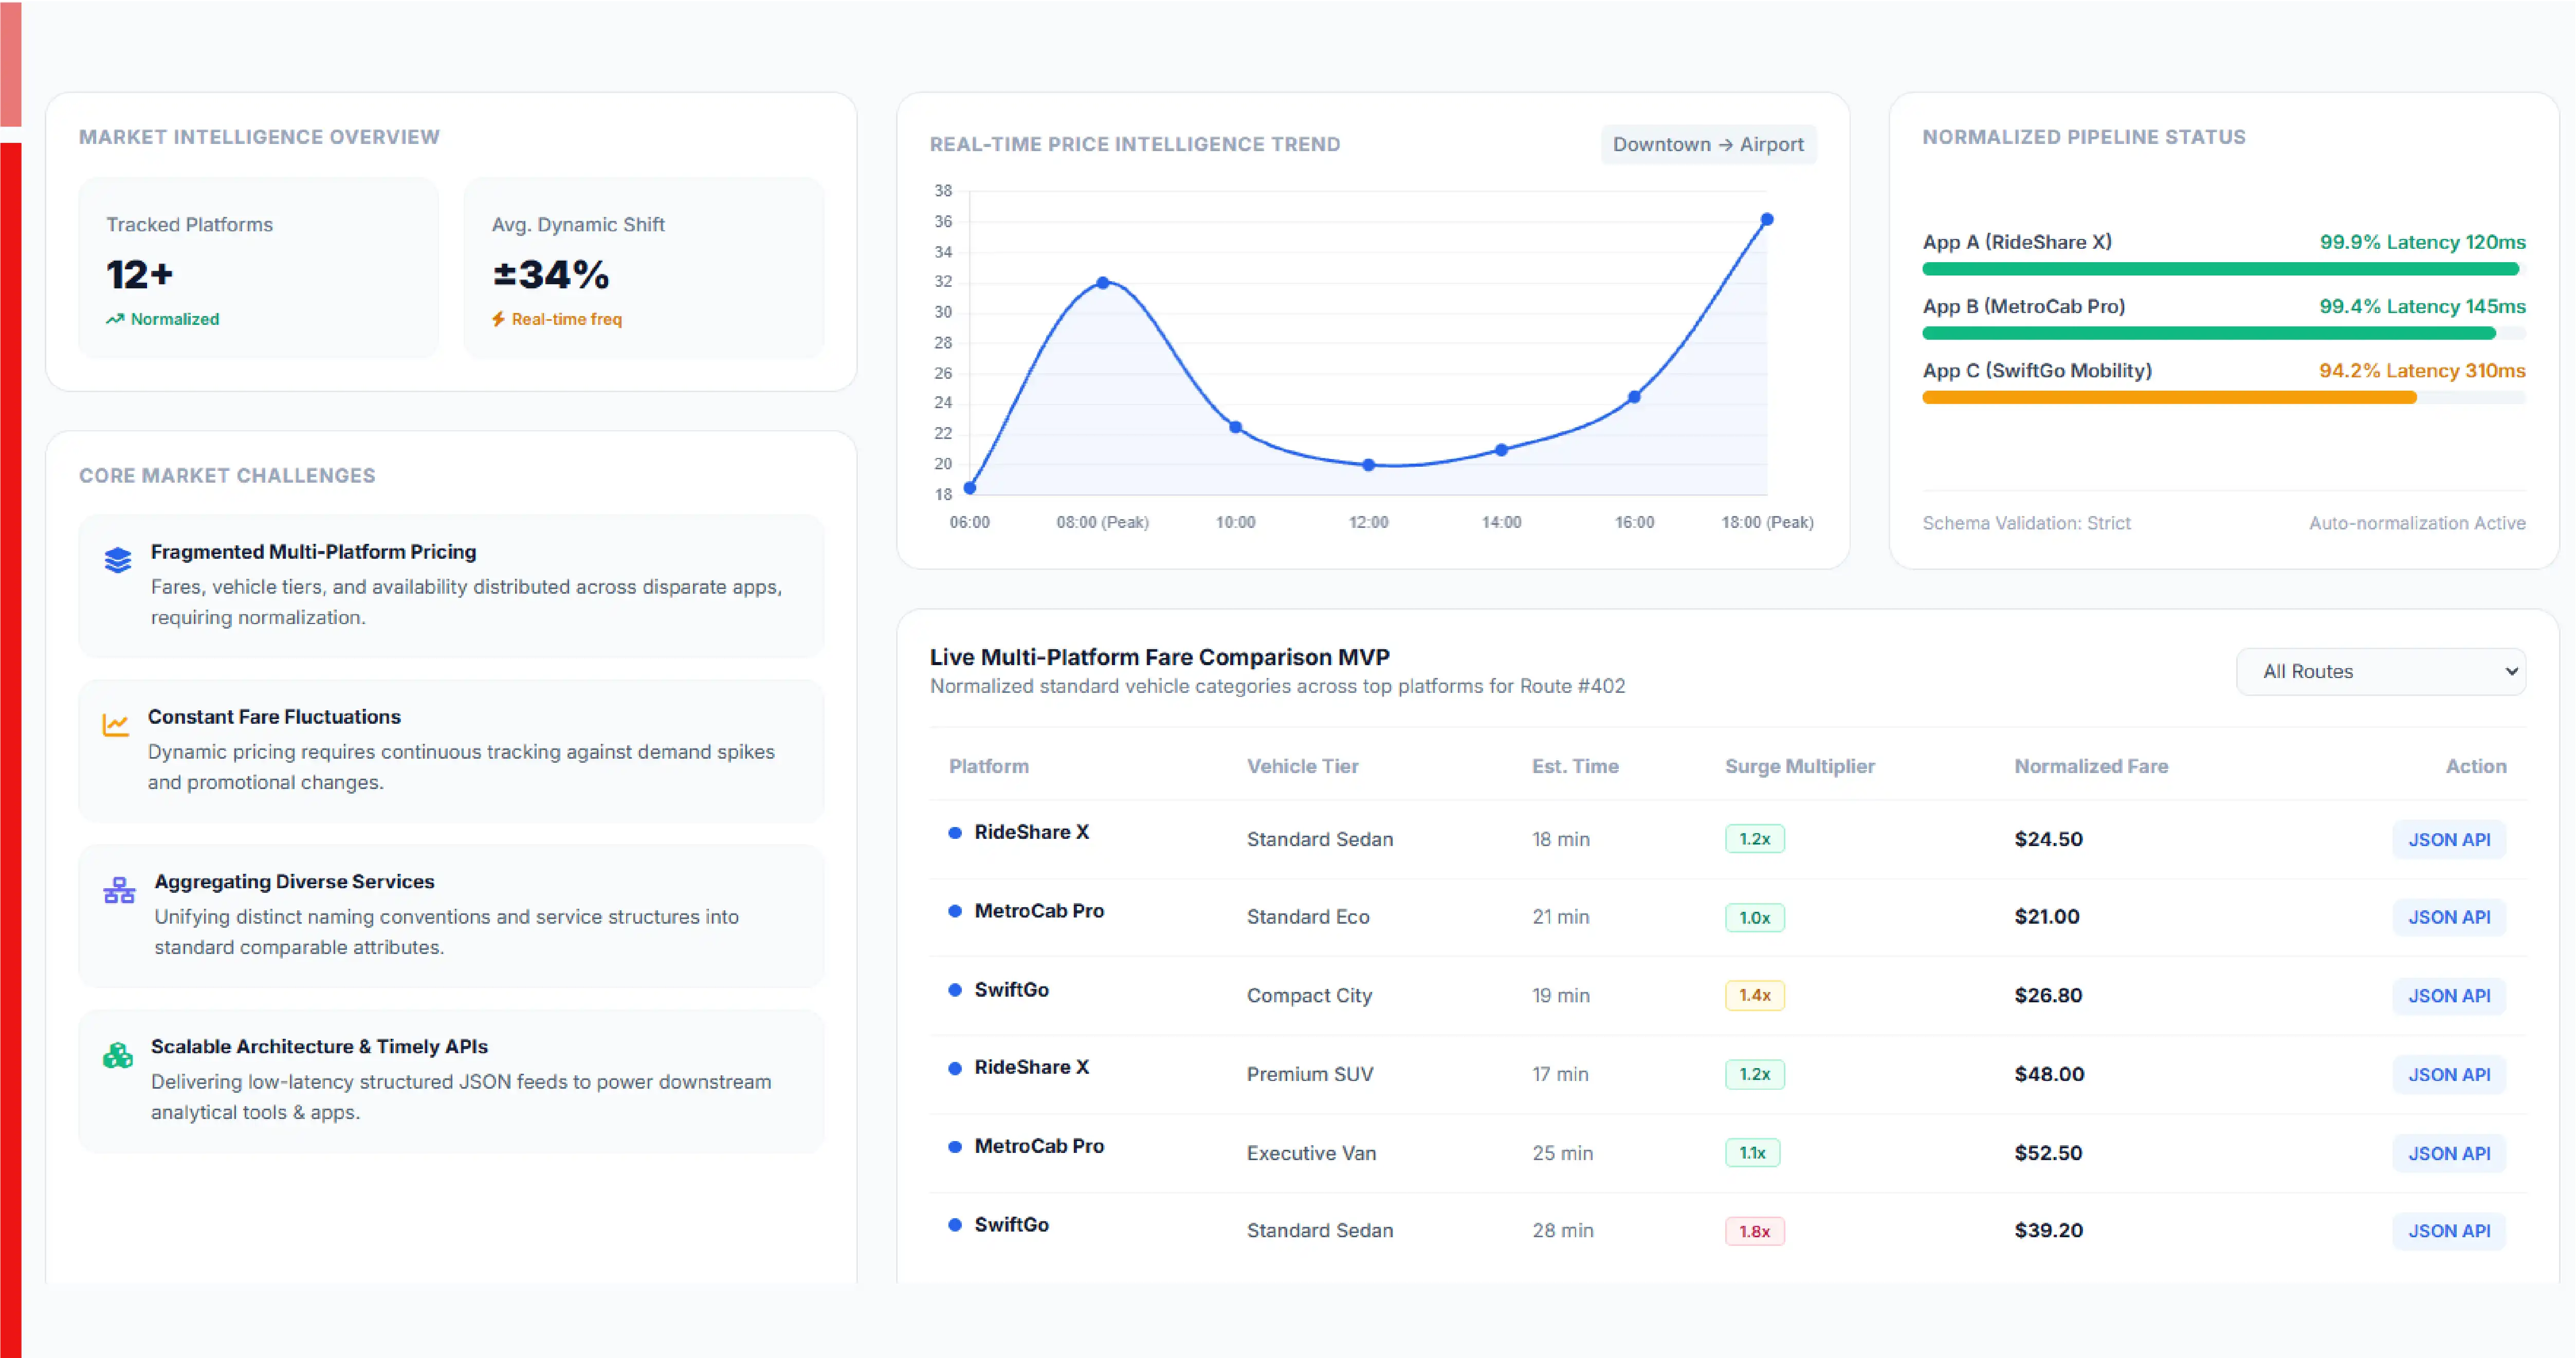Screen dimensions: 2576x1358
Task: Click the 1.4x surge badge for Compact City
Action: tap(1754, 995)
